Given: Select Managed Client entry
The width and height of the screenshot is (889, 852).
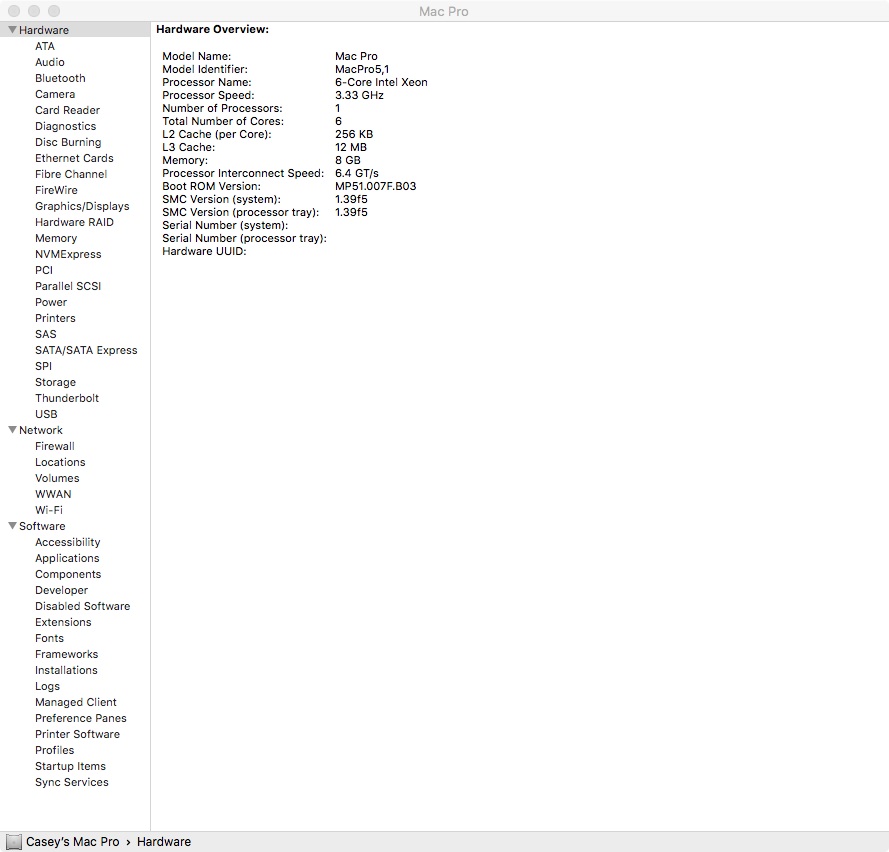Looking at the screenshot, I should tap(75, 702).
